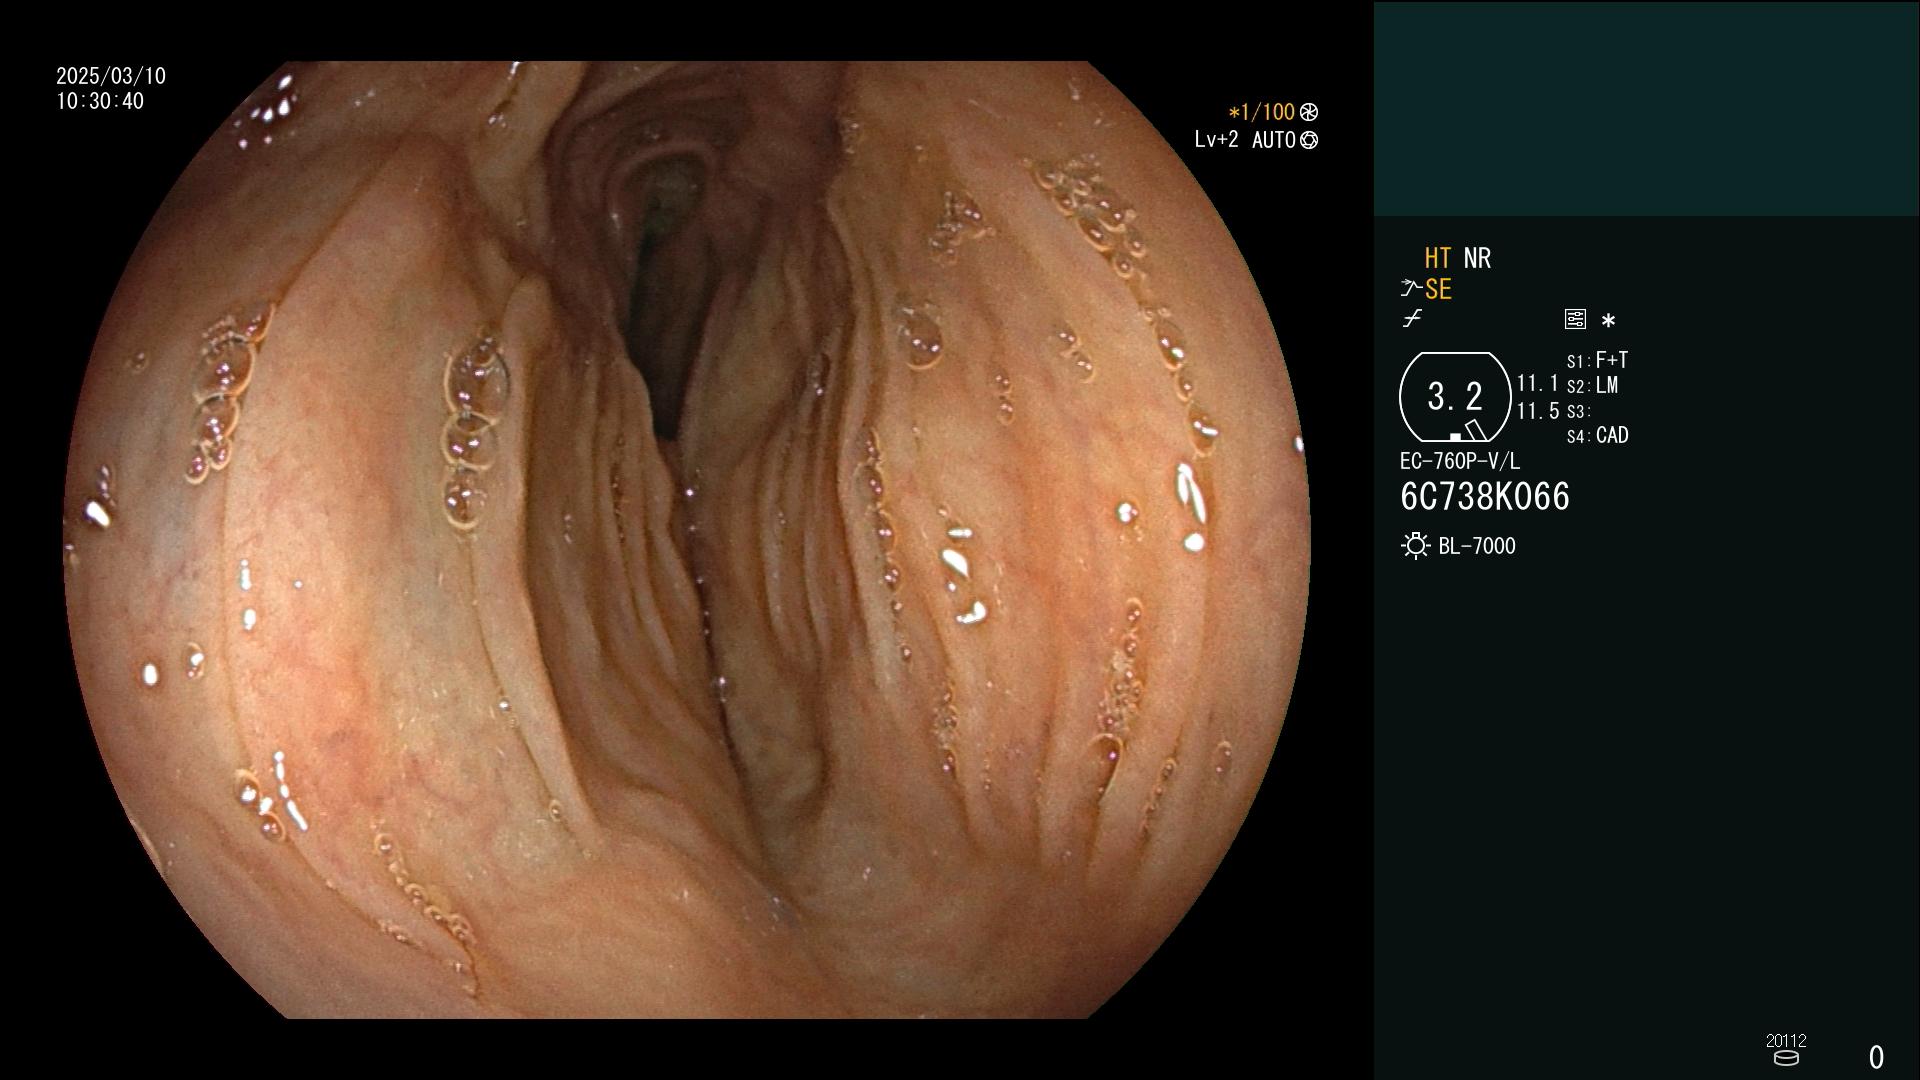Click the light source lamp icon
The image size is (1920, 1080).
click(1416, 546)
